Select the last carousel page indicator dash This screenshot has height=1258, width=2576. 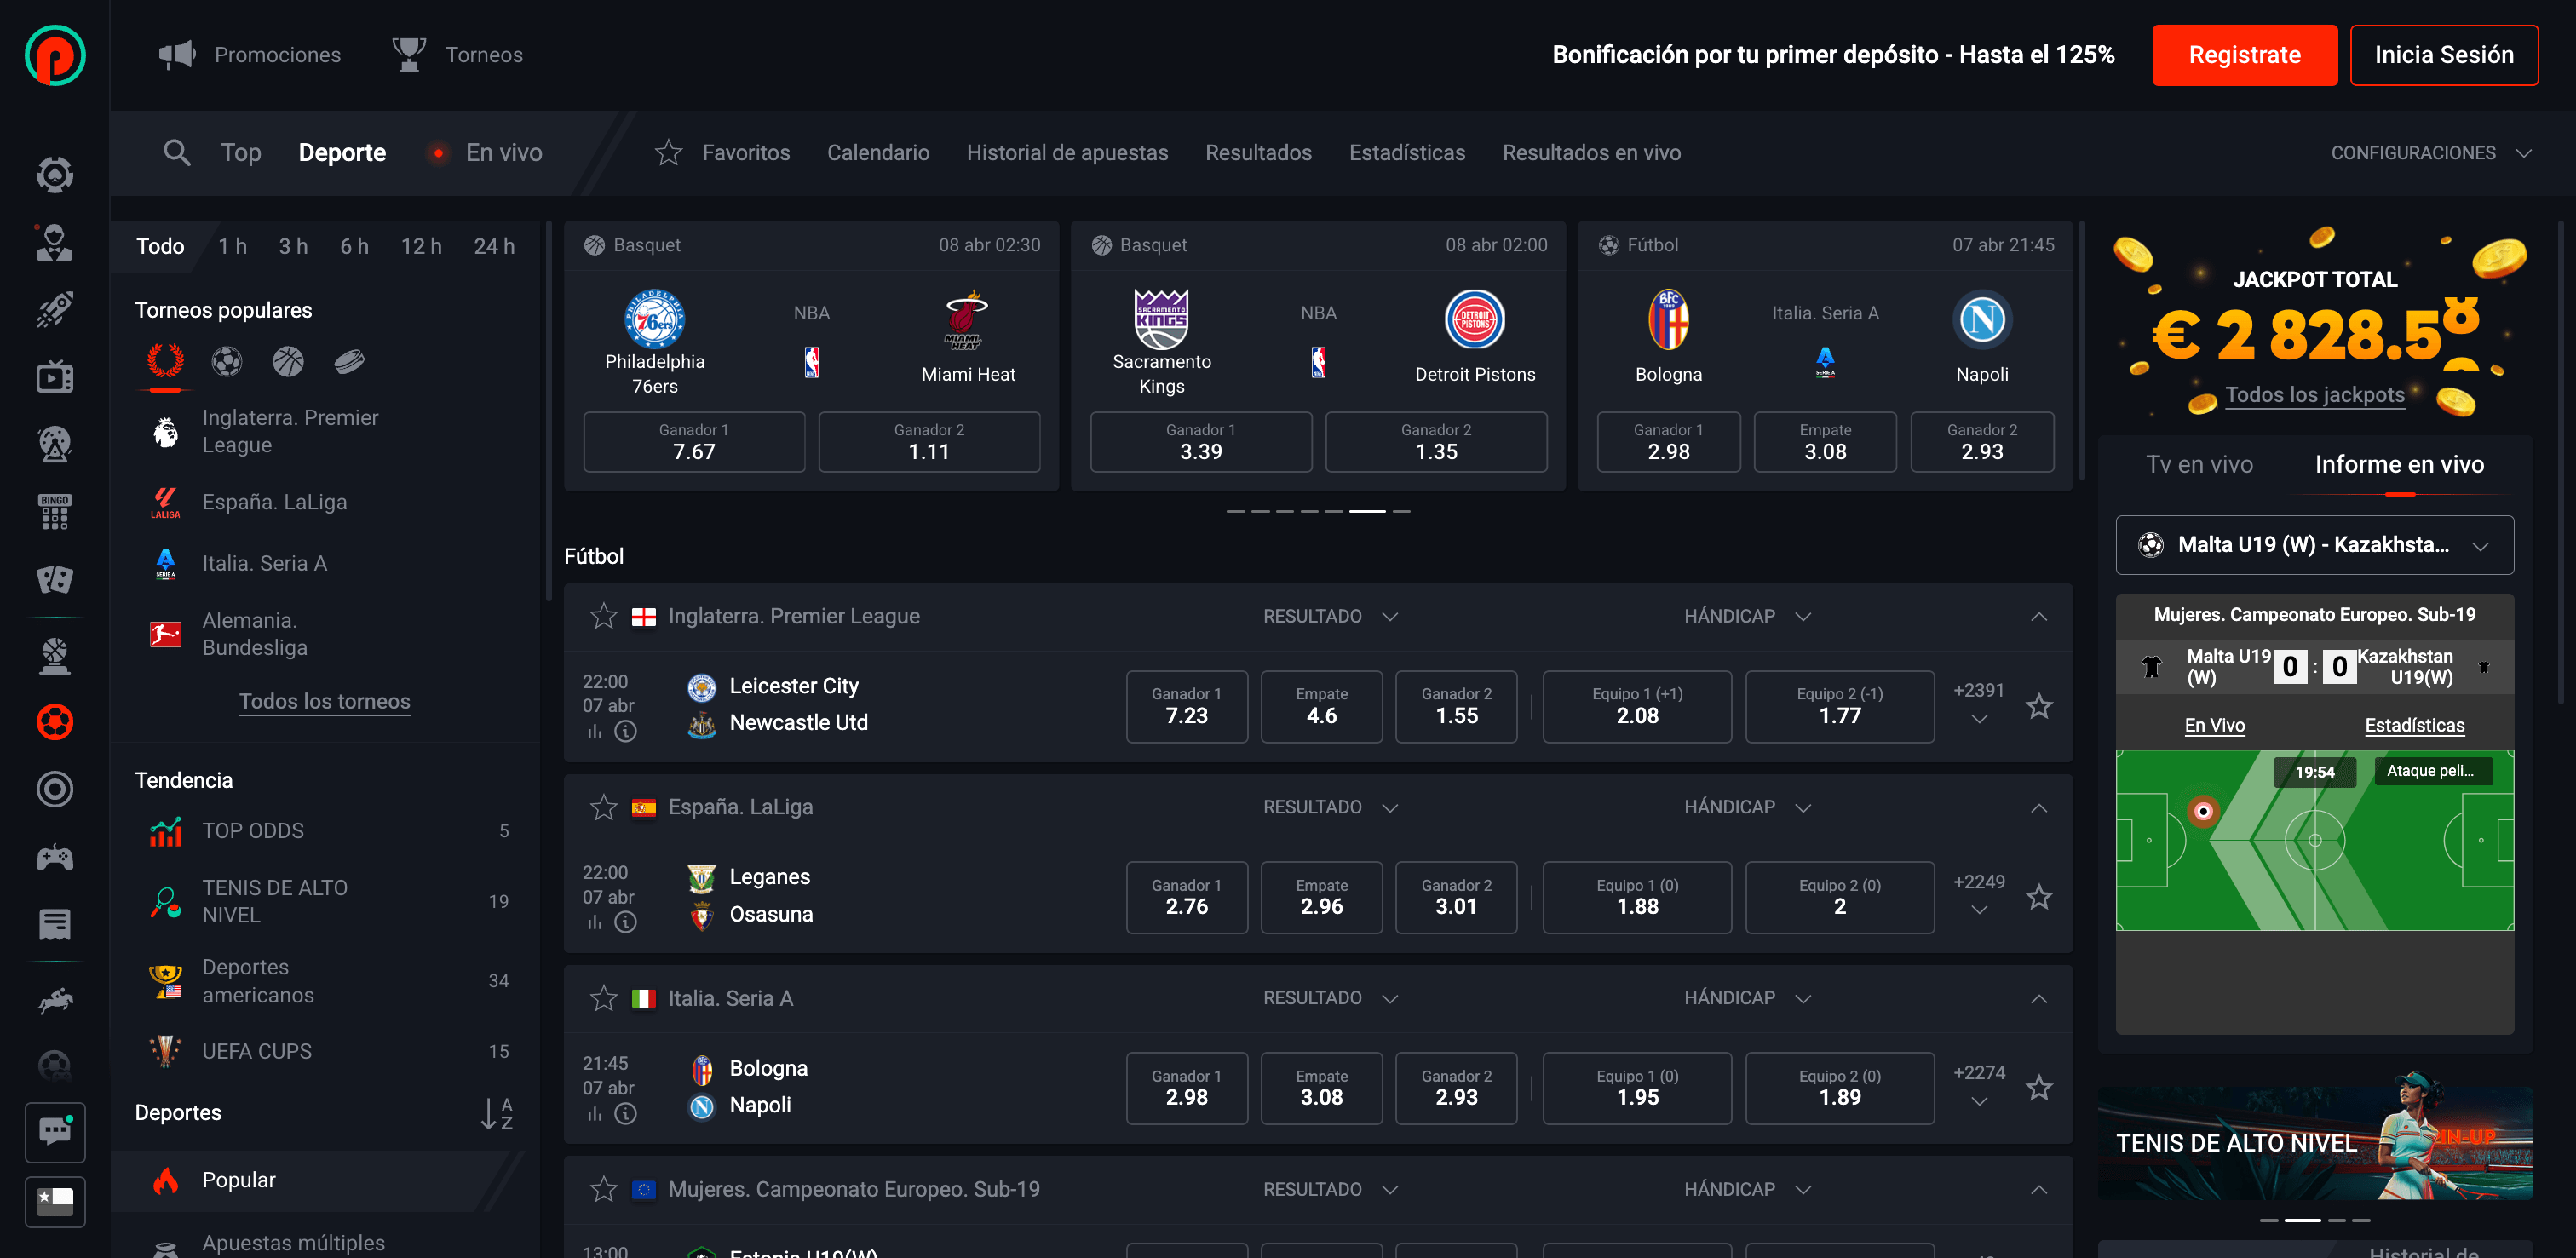click(x=1401, y=511)
